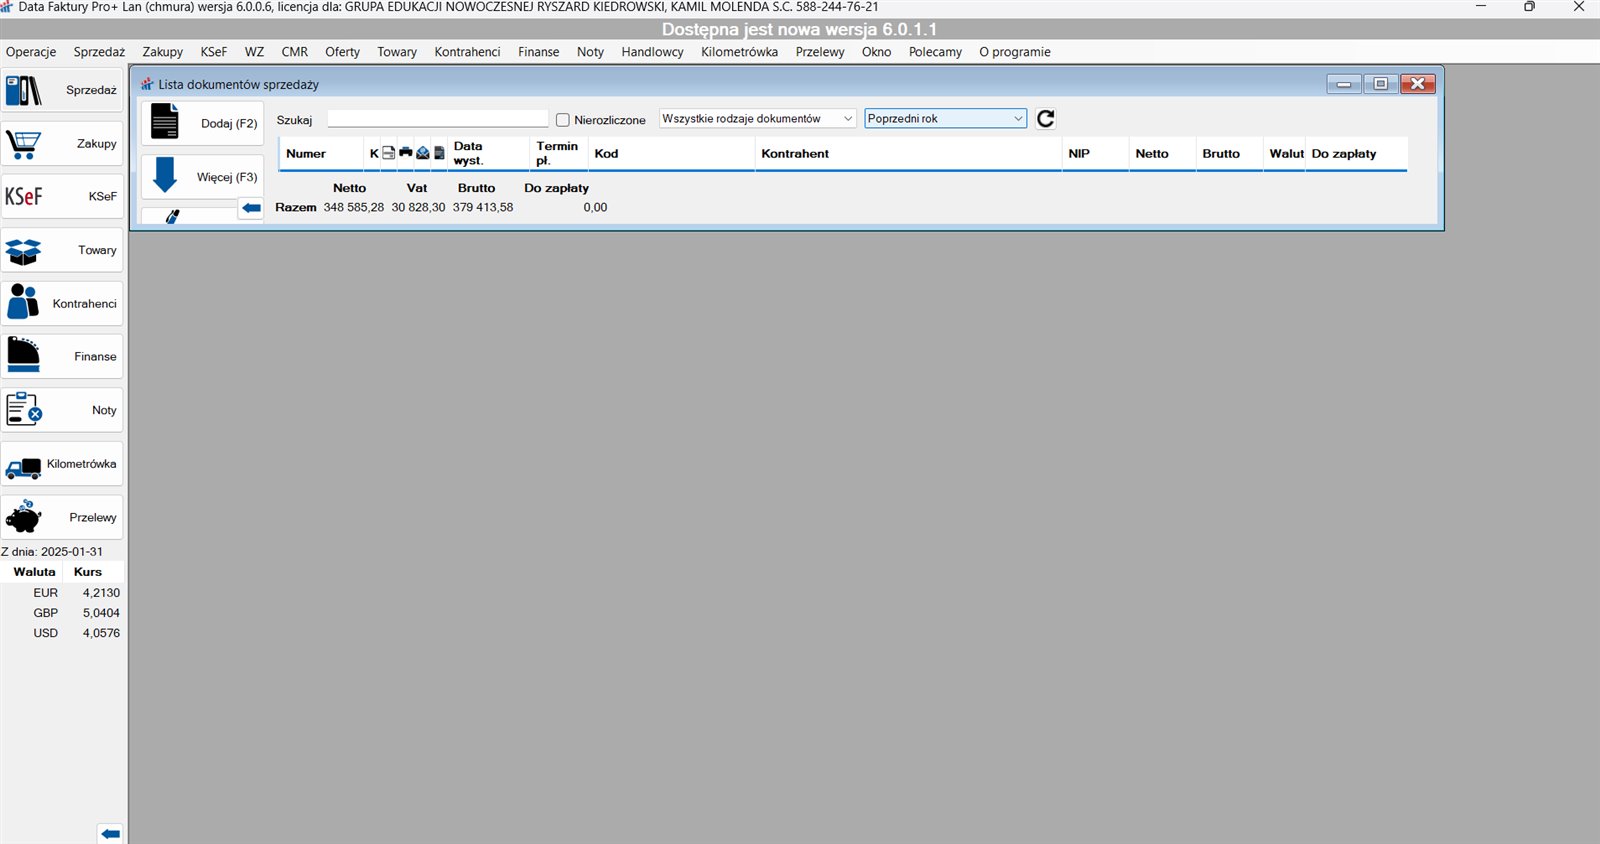Viewport: 1600px width, 844px height.
Task: Open the Handlowcy menu
Action: (652, 52)
